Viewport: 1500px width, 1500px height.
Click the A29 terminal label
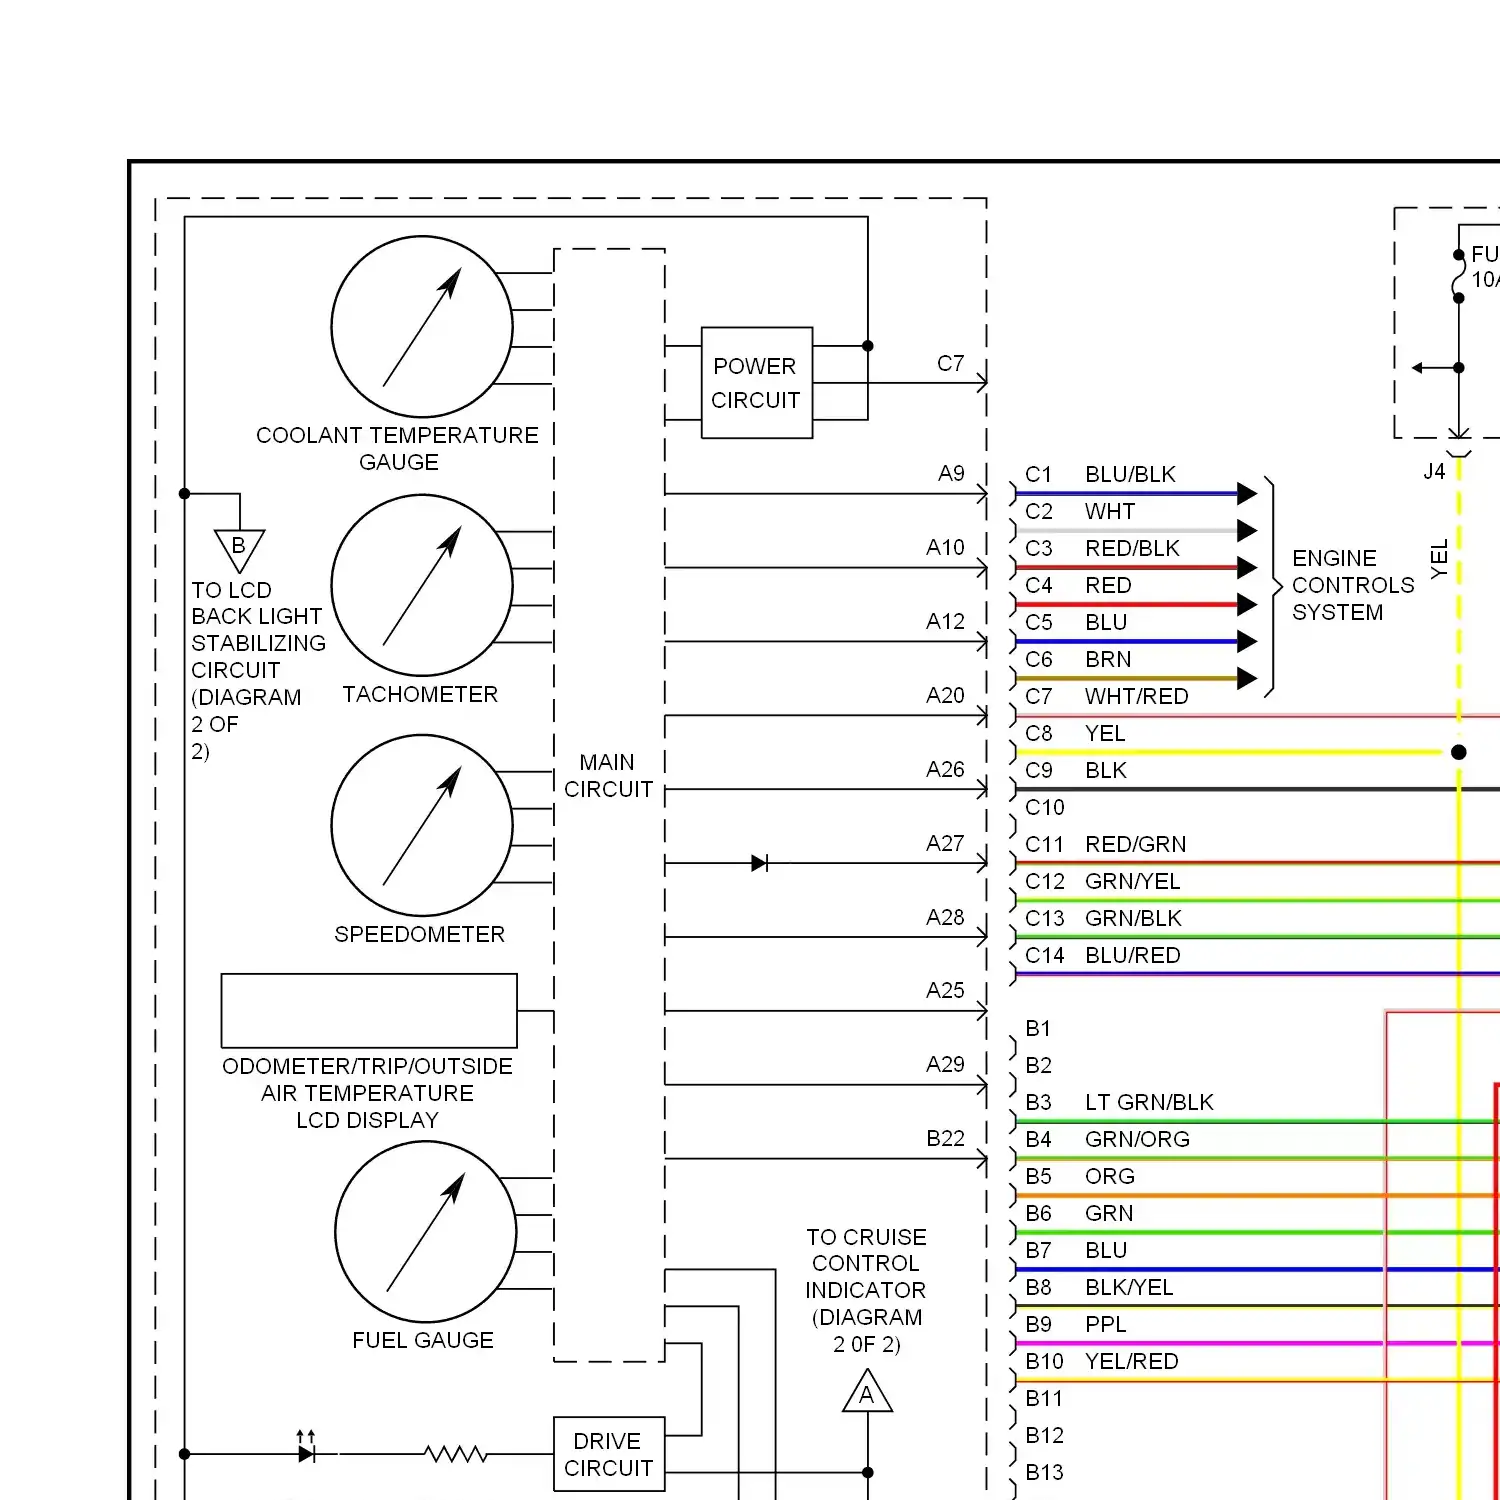click(945, 1064)
